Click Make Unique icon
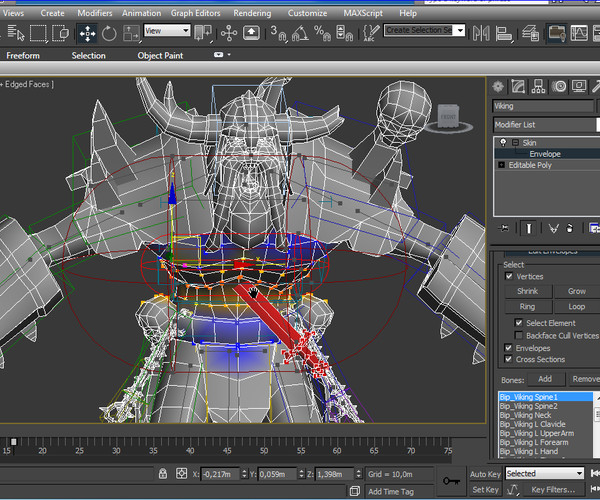 (553, 228)
